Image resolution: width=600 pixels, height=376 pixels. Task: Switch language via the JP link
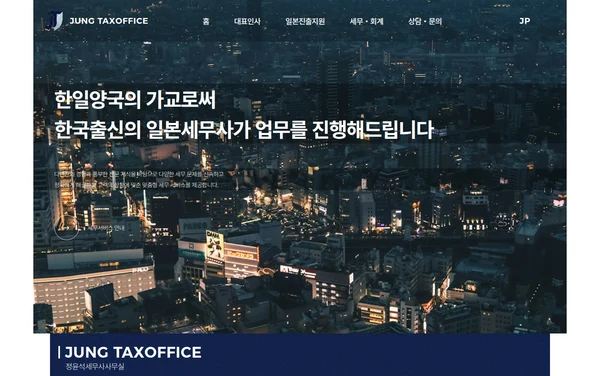click(525, 21)
